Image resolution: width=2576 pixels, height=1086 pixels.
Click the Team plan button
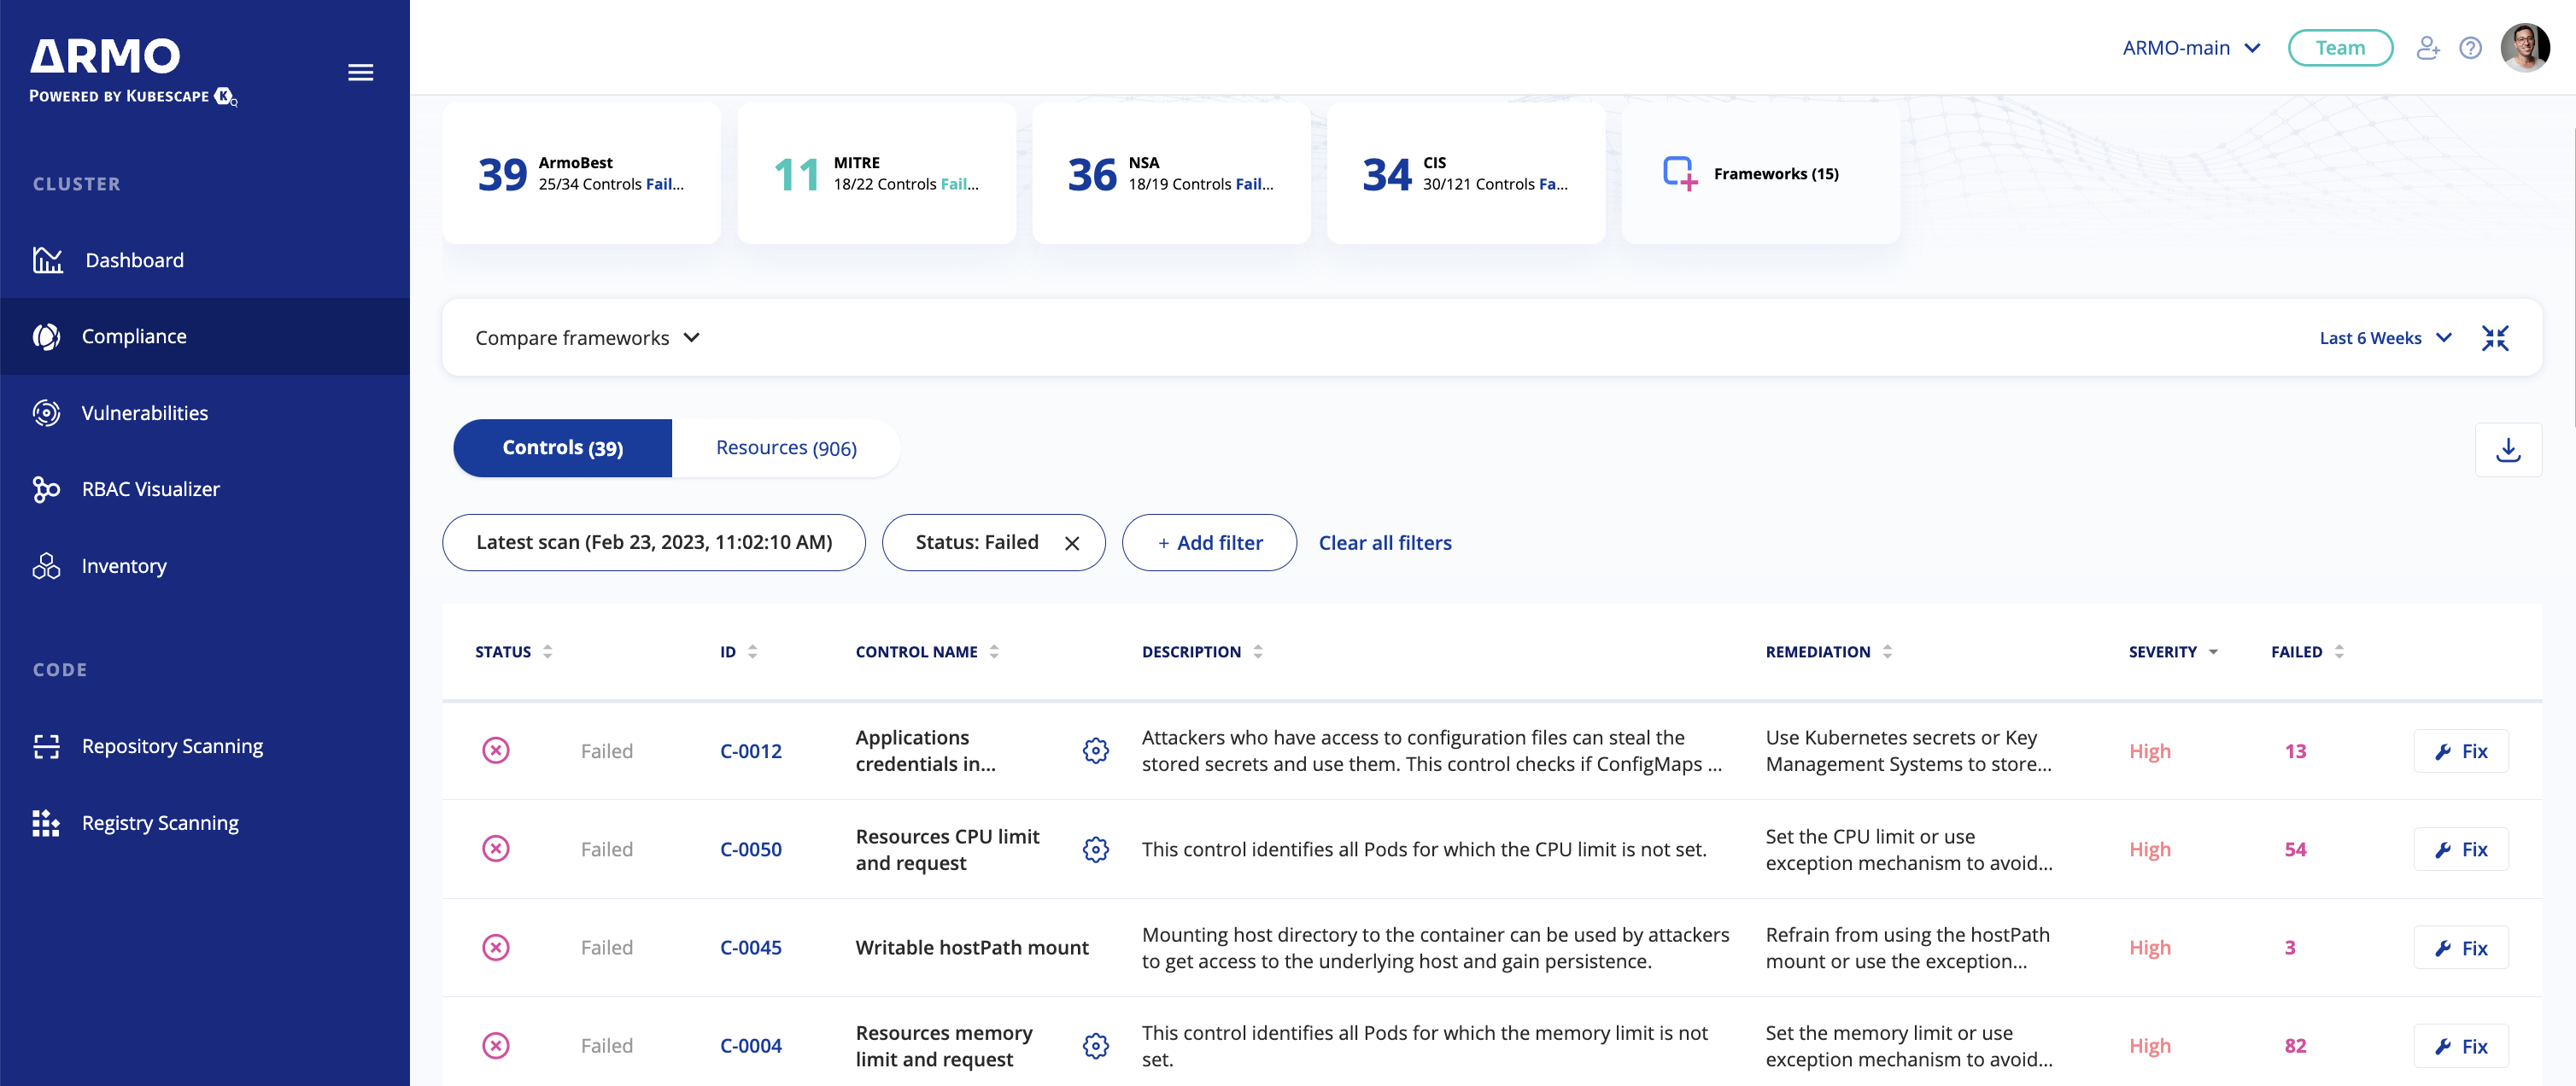point(2340,48)
